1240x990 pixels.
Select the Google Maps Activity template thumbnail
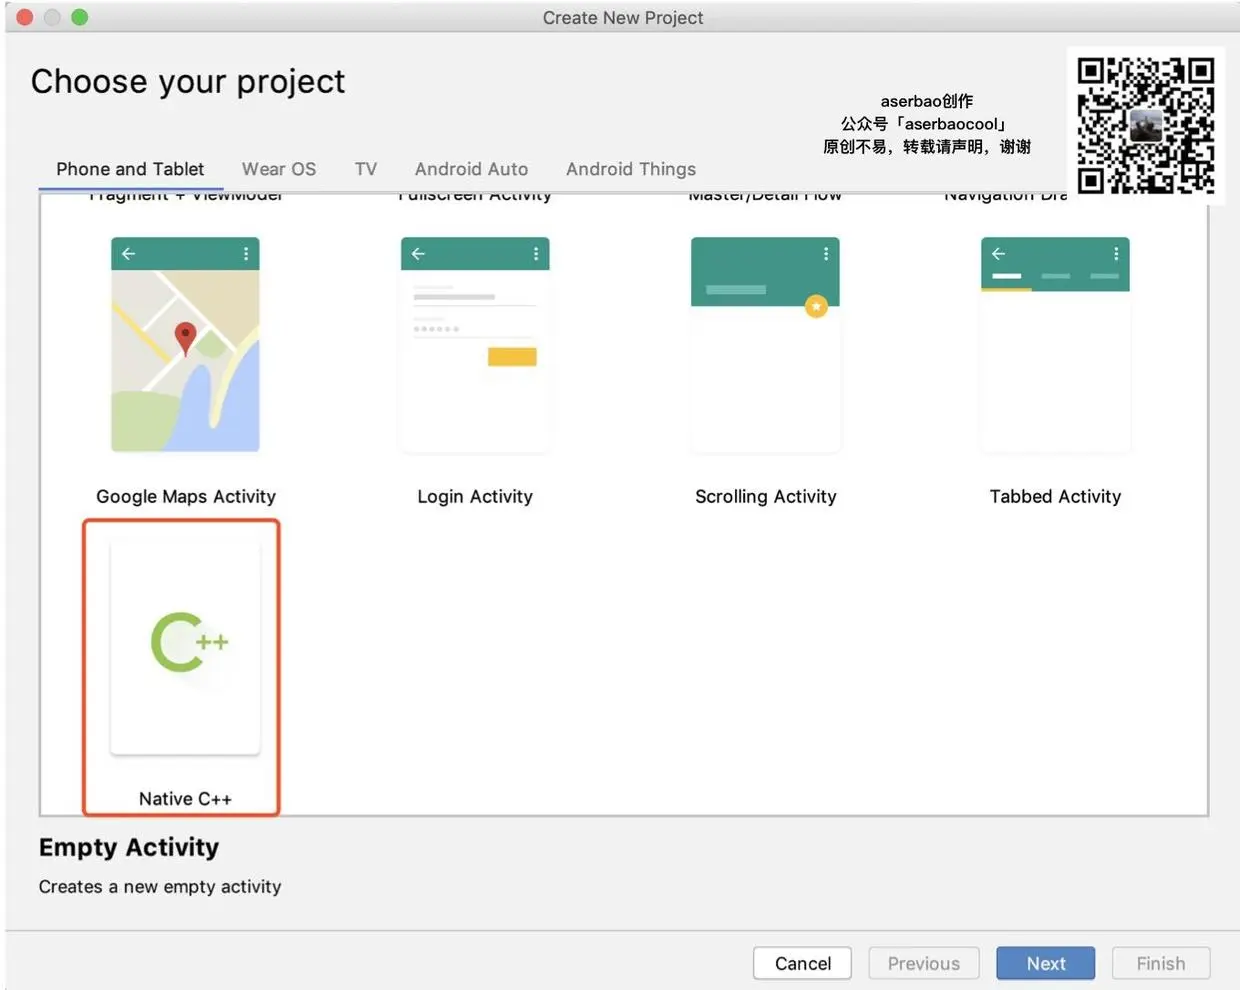coord(185,344)
